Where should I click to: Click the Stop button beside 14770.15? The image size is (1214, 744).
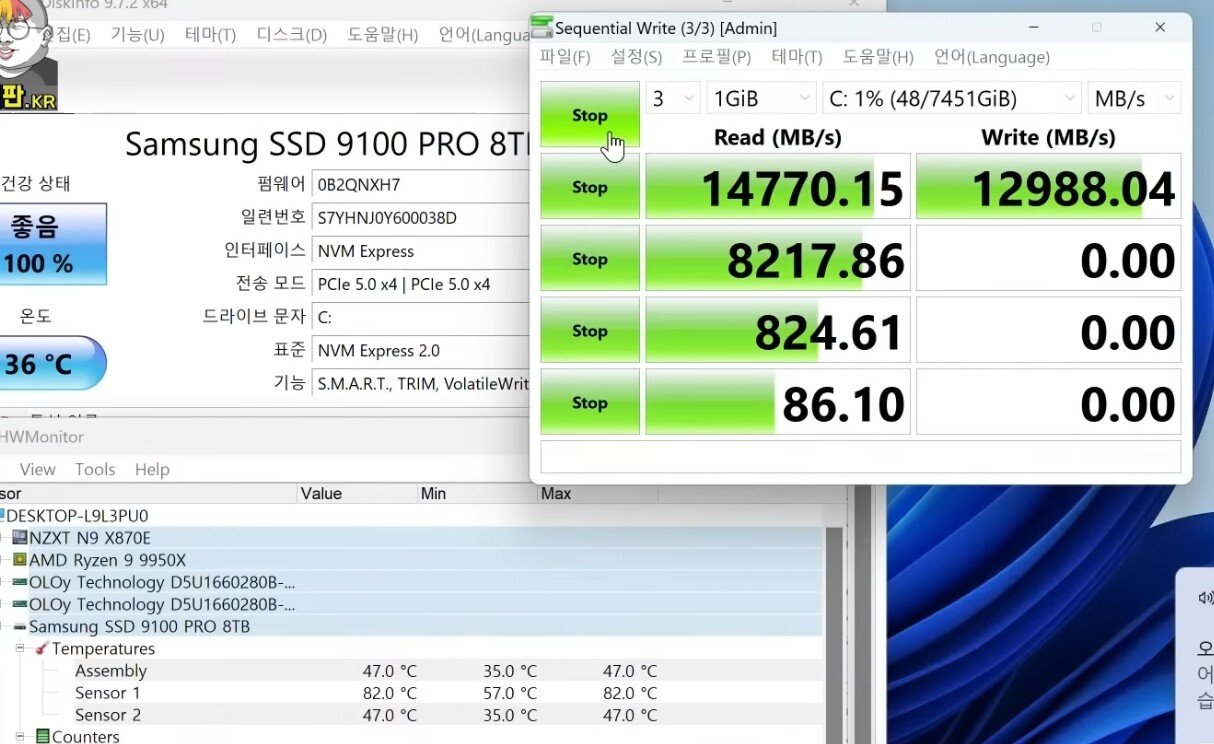pos(590,186)
